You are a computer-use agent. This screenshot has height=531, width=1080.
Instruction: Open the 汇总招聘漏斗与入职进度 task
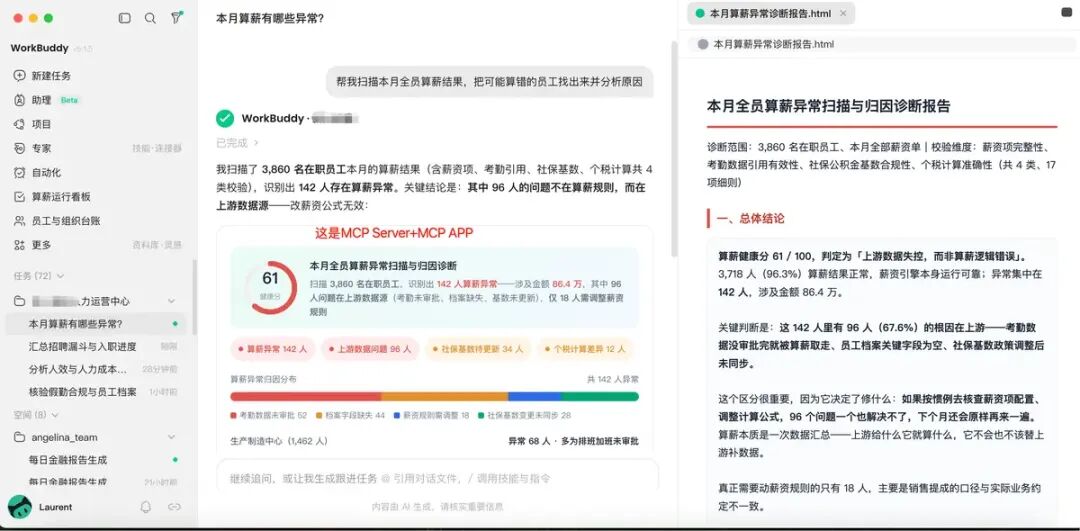coord(83,346)
